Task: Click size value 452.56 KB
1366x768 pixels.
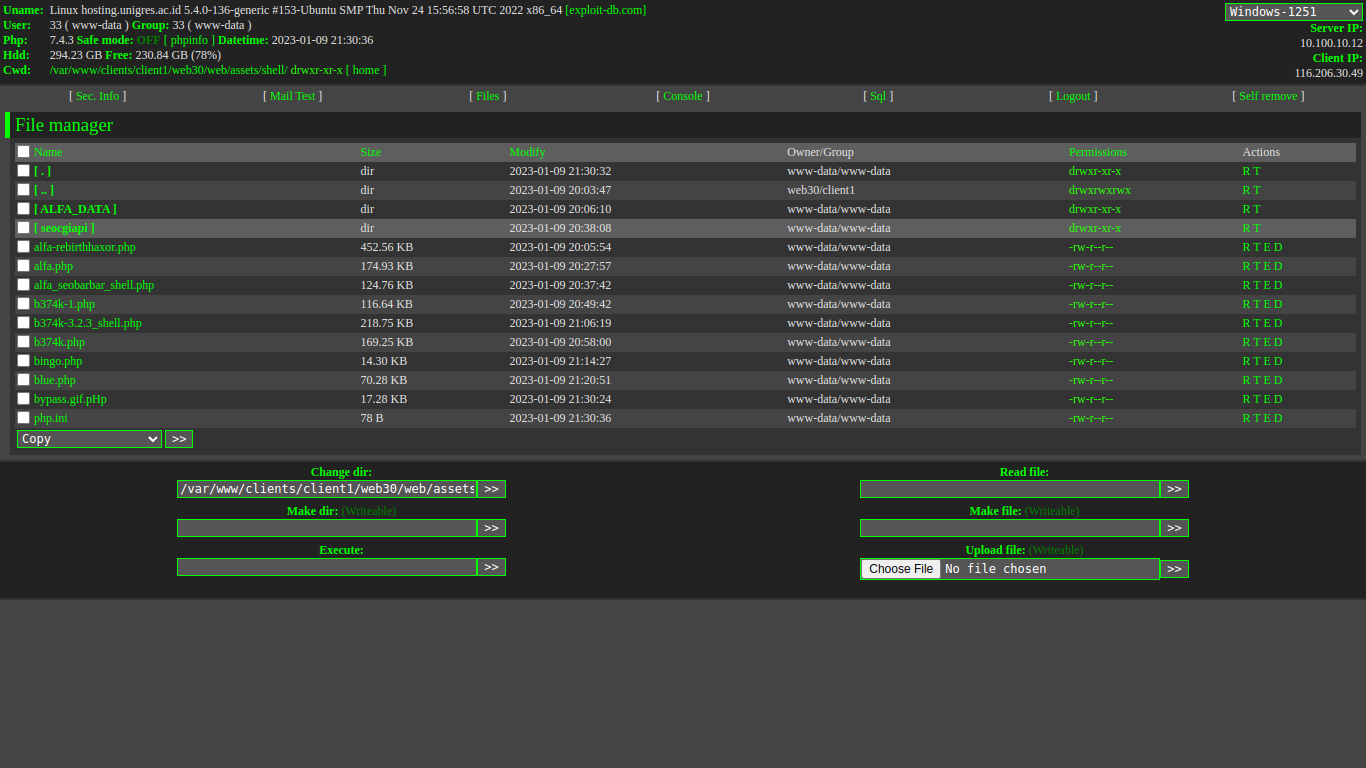Action: [387, 247]
